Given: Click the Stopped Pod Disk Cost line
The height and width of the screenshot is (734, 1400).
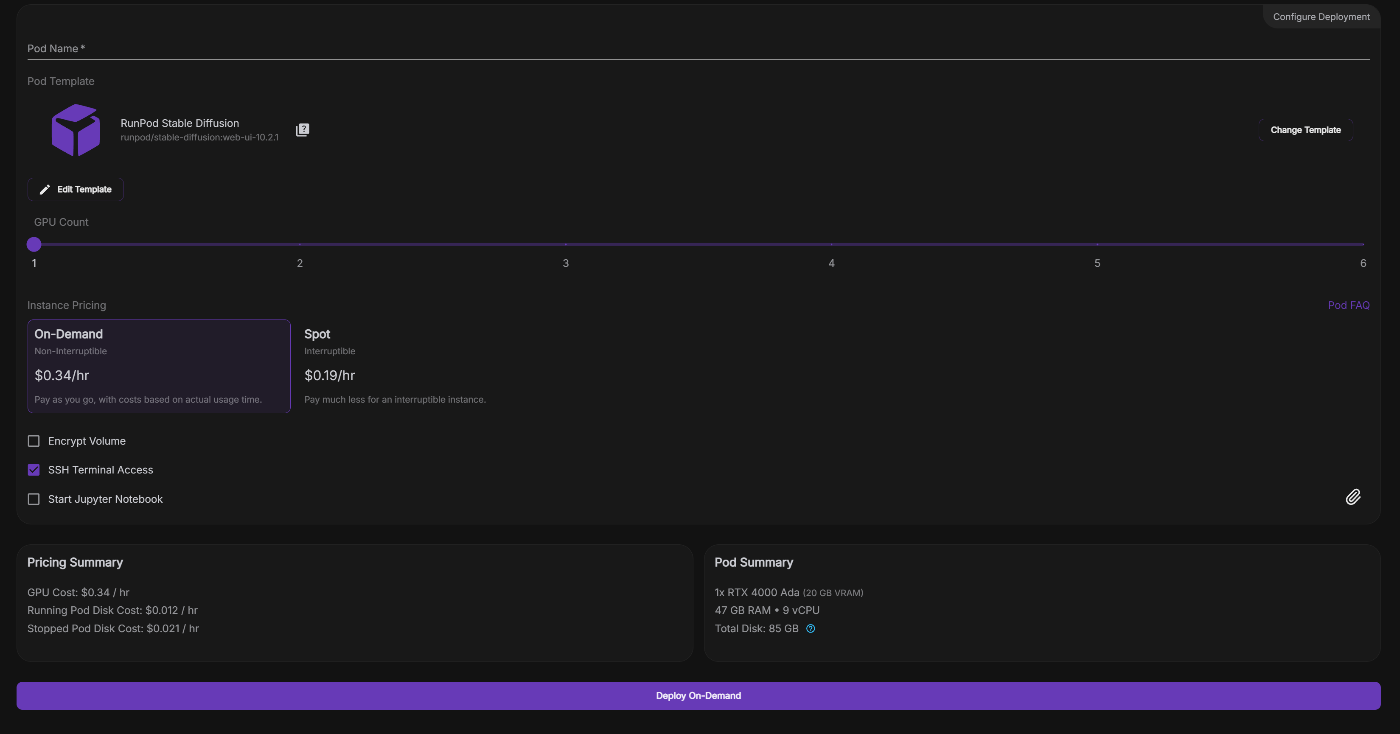Looking at the screenshot, I should coord(113,629).
